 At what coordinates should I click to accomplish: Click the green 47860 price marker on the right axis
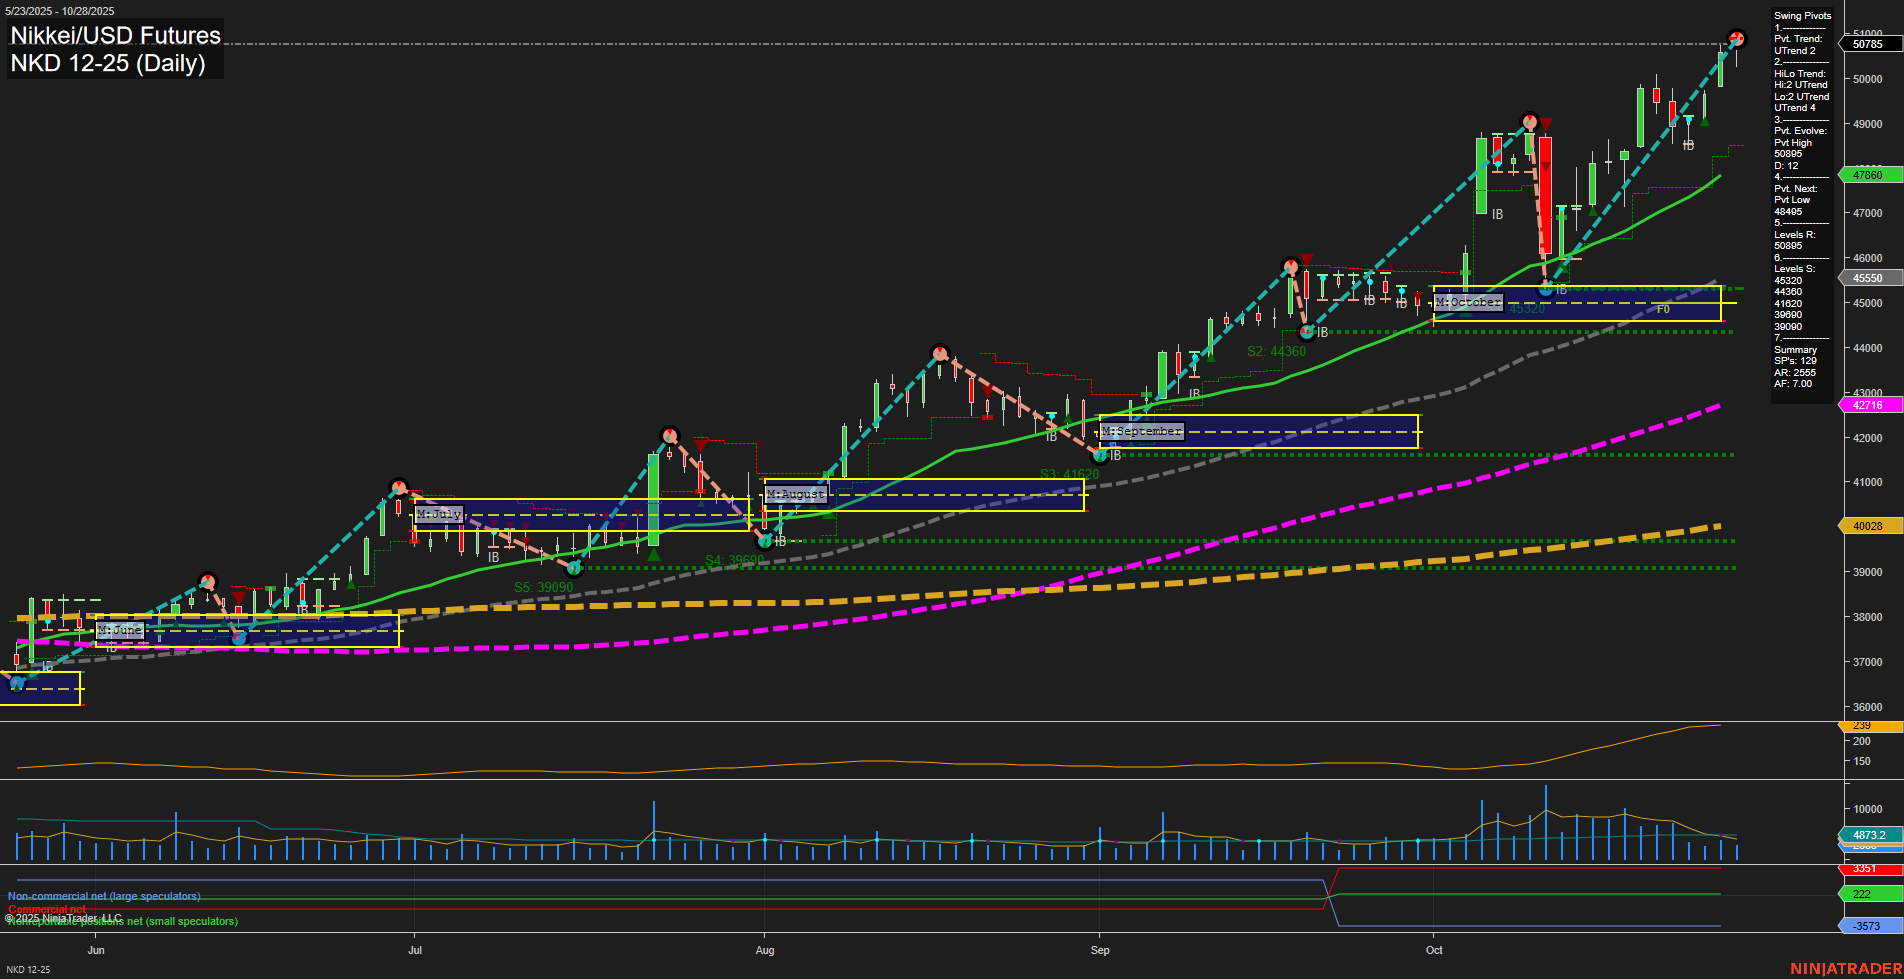point(1866,174)
